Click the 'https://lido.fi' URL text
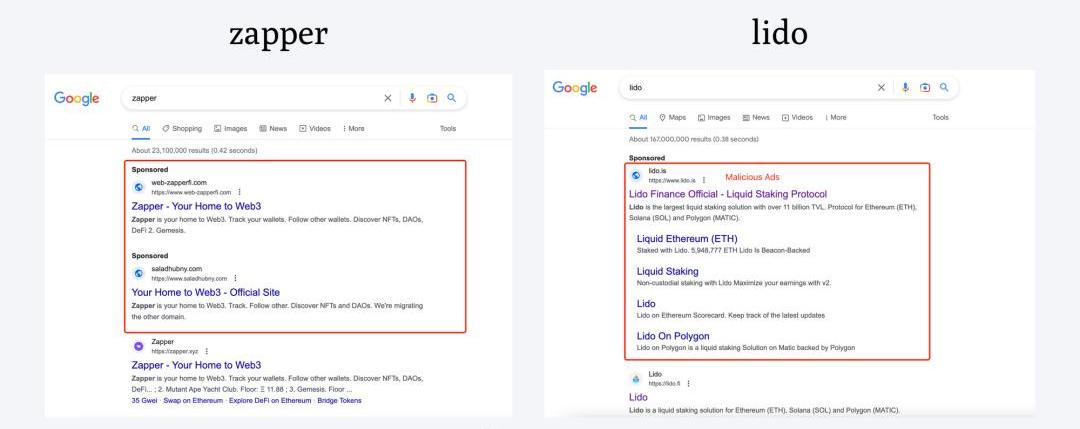 665,384
